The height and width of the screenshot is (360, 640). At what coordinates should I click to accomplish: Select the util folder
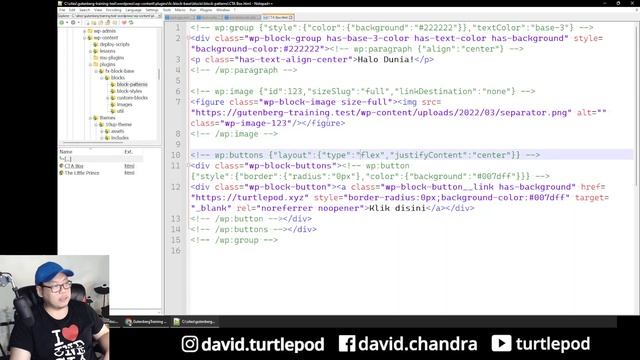pyautogui.click(x=120, y=111)
